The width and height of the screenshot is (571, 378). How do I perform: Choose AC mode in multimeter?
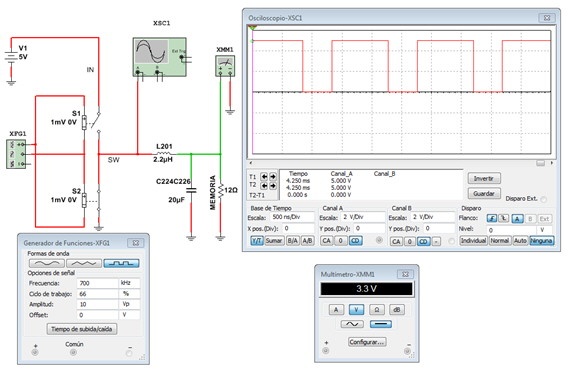coord(352,324)
